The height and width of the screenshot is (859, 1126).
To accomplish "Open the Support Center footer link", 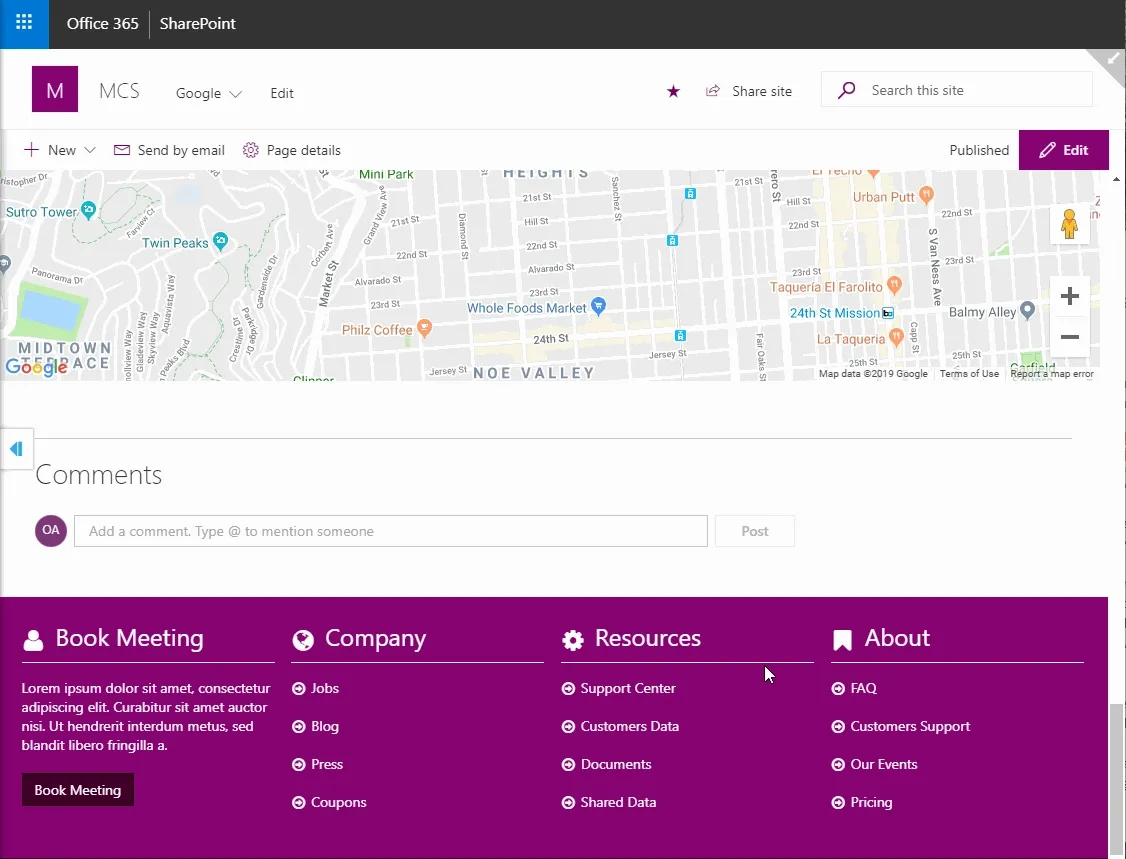I will pos(627,688).
